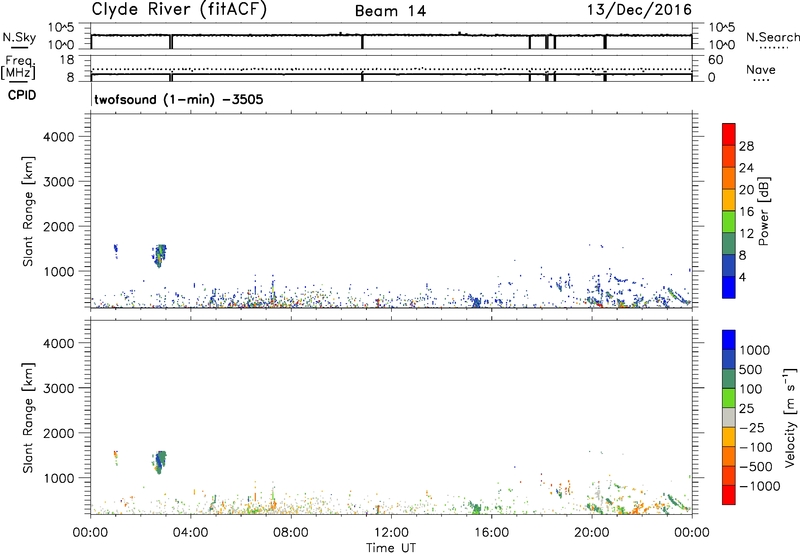Screen dimensions: 800x554
Task: Click the small orange echo near 01:00 in Velocity panel
Action: pyautogui.click(x=116, y=456)
